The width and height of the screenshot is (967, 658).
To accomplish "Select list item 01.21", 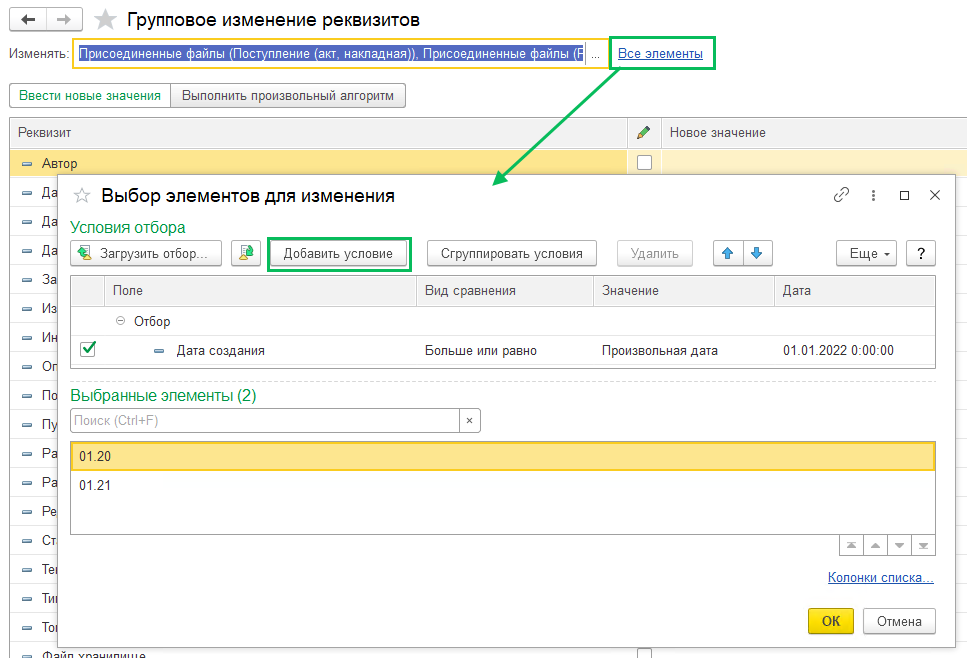I will [x=503, y=485].
